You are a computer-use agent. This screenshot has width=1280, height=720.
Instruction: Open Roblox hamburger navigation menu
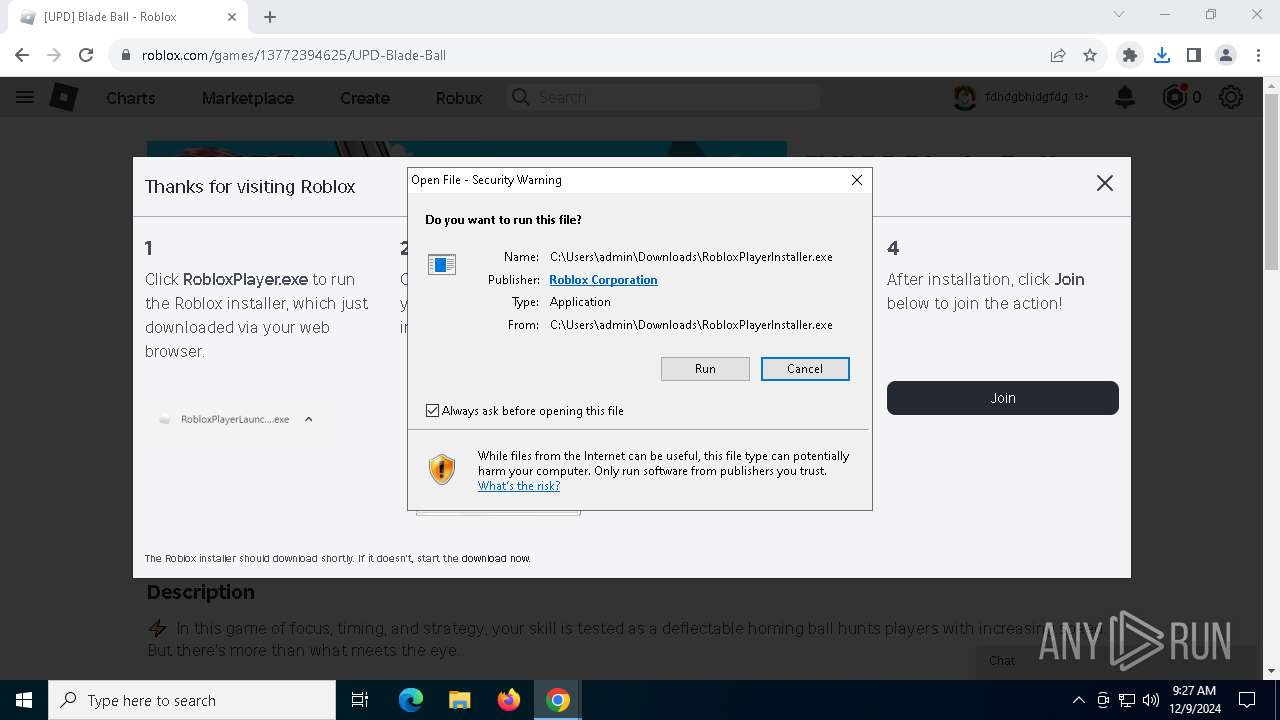pyautogui.click(x=25, y=97)
